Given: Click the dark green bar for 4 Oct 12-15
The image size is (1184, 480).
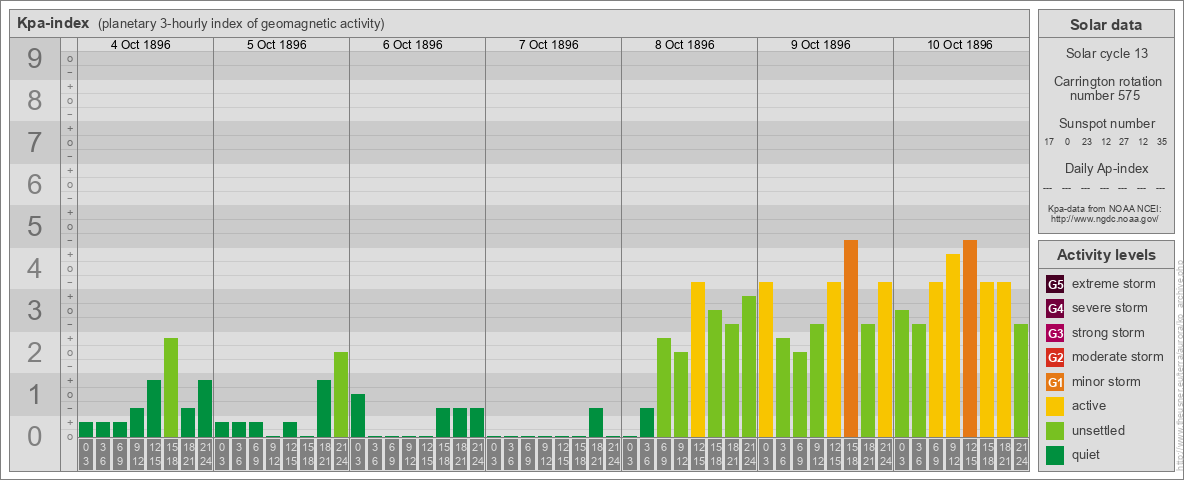Looking at the screenshot, I should tap(154, 408).
